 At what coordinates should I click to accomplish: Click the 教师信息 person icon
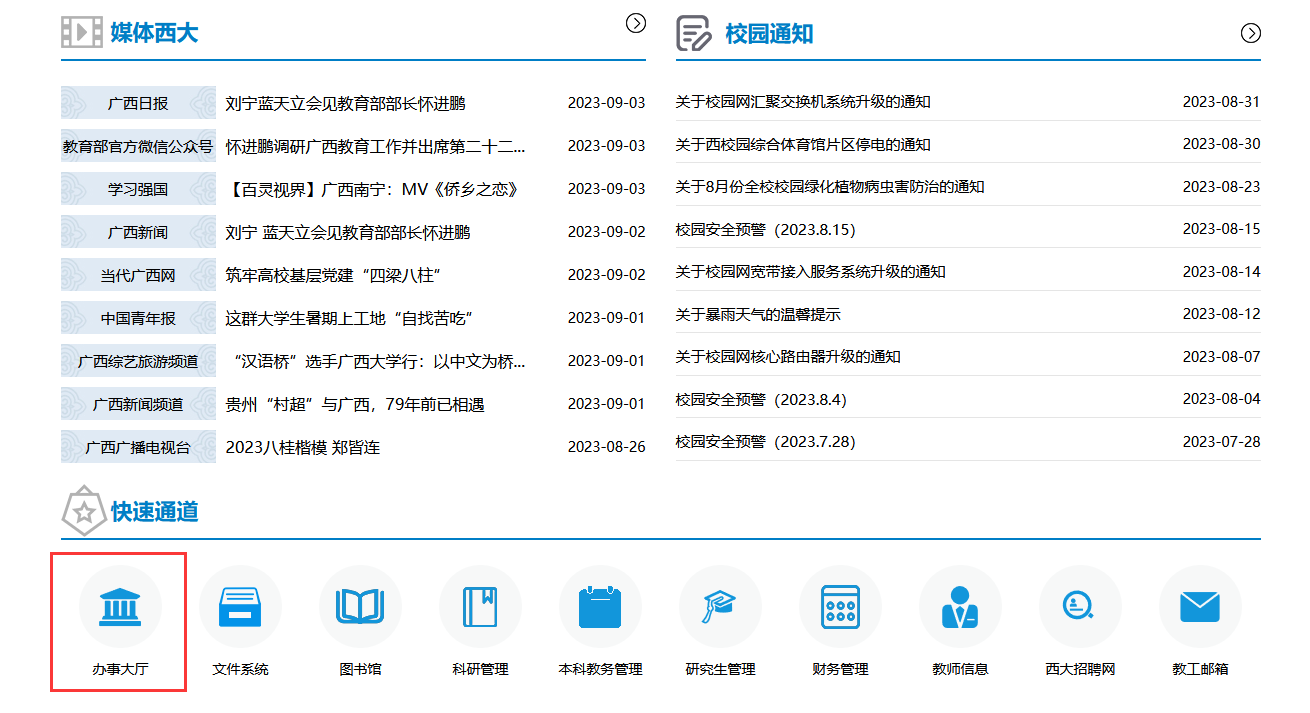point(960,607)
